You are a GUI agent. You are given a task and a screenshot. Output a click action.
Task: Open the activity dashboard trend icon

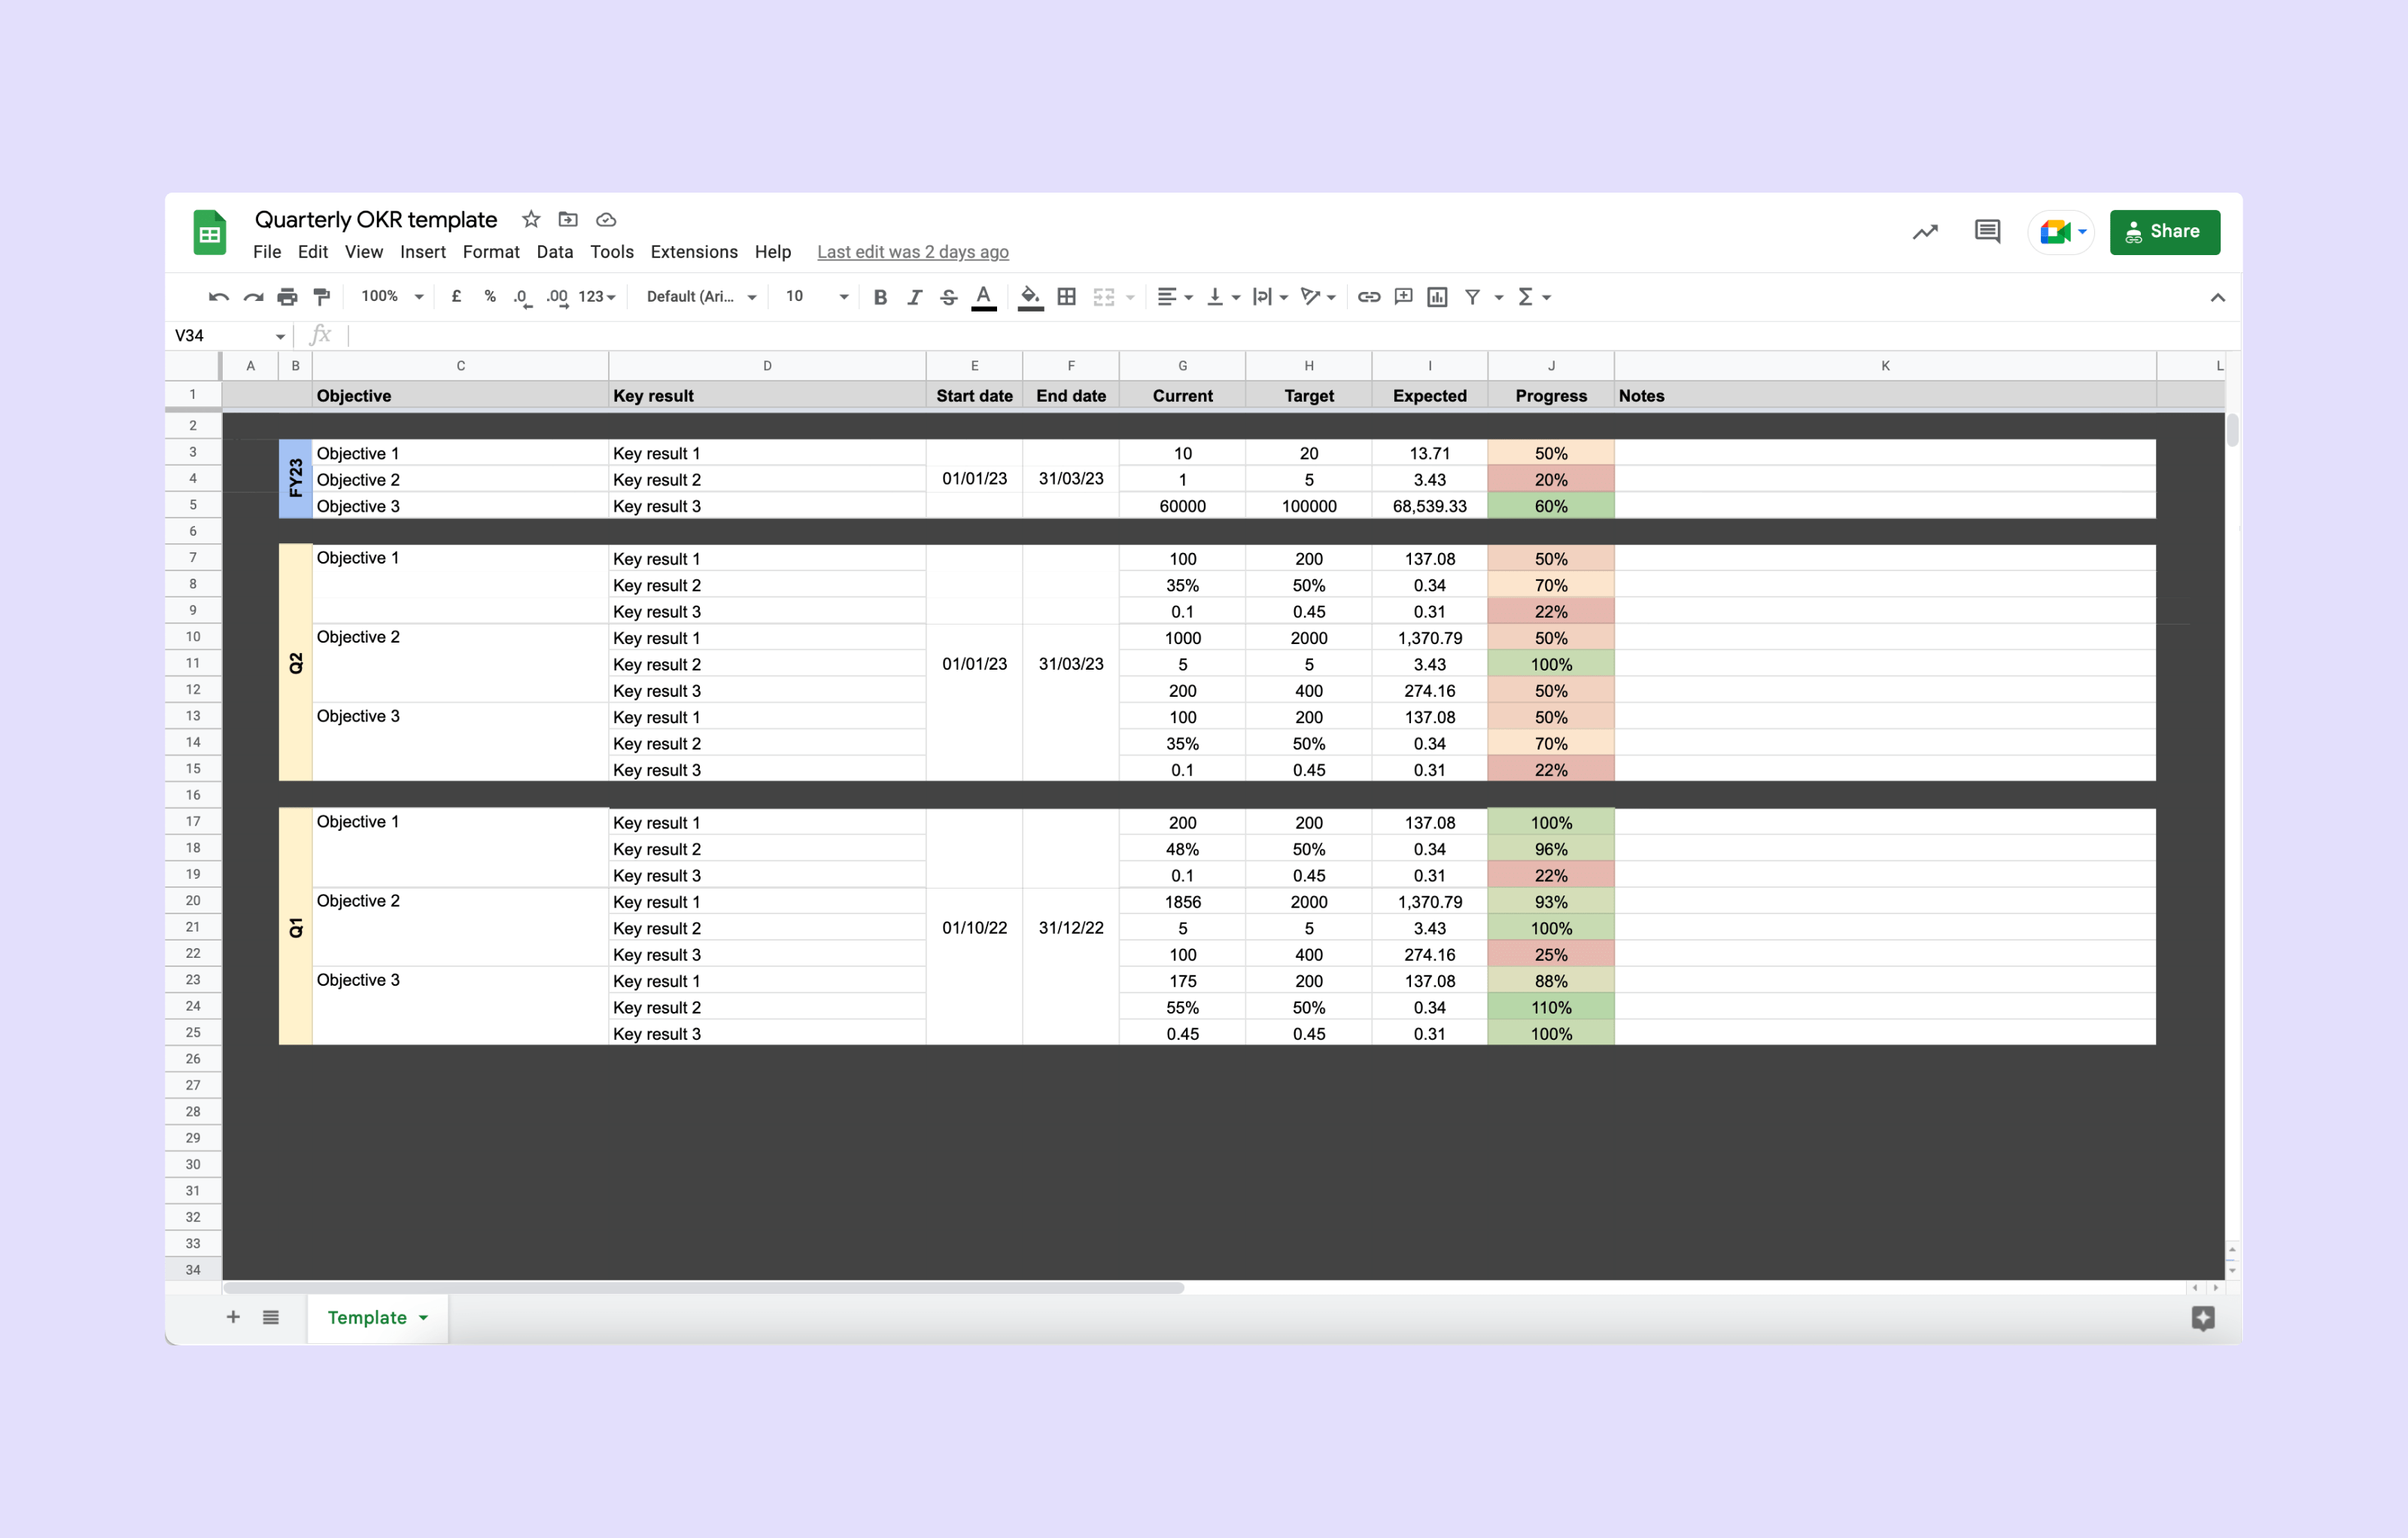point(1925,232)
